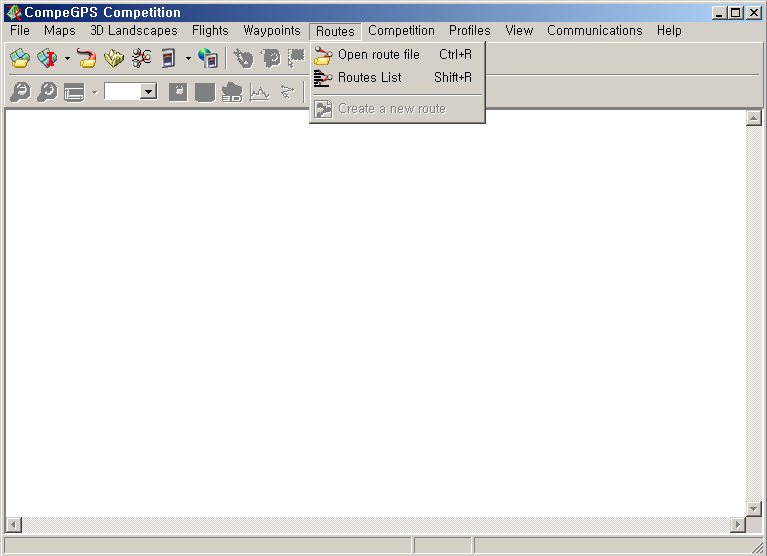The height and width of the screenshot is (556, 767).
Task: Open the Competition menu
Action: click(402, 31)
